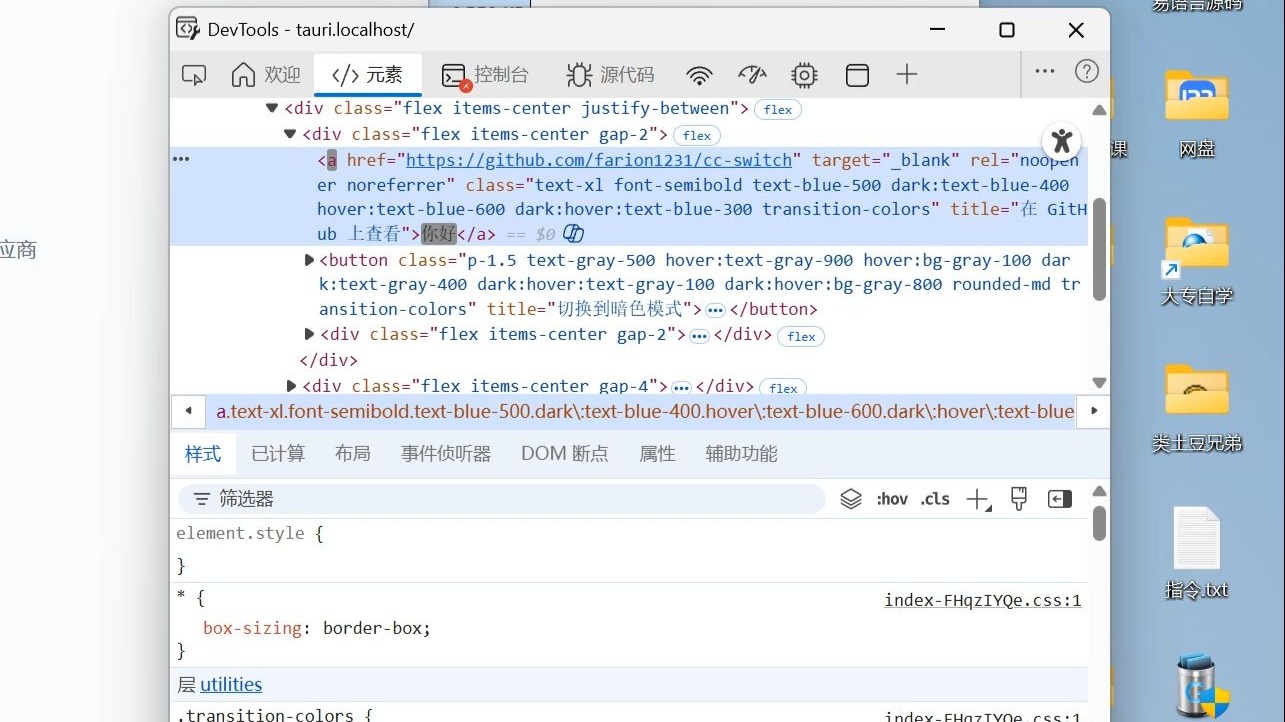This screenshot has height=722, width=1285.
Task: Toggle .cls element classes editor
Action: click(934, 498)
